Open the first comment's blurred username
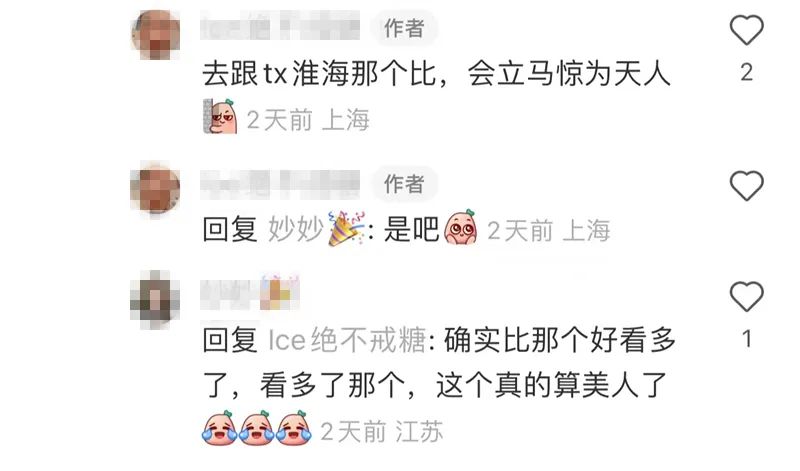Screen dimensions: 800x471 [280, 27]
